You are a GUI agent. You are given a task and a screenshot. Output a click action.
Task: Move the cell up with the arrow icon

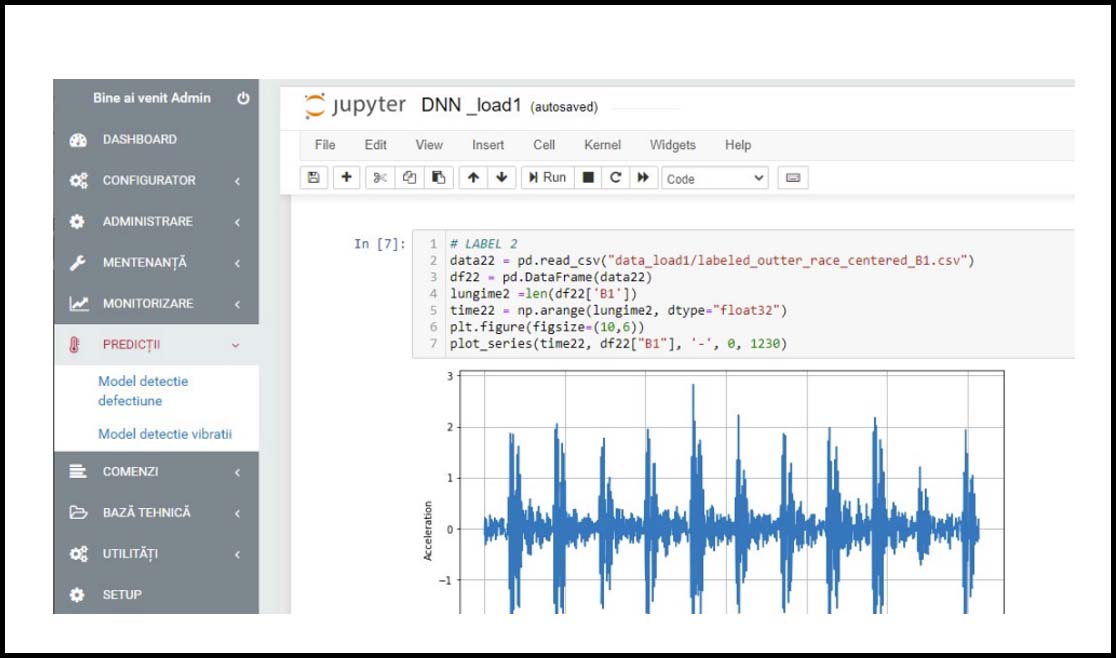click(473, 177)
